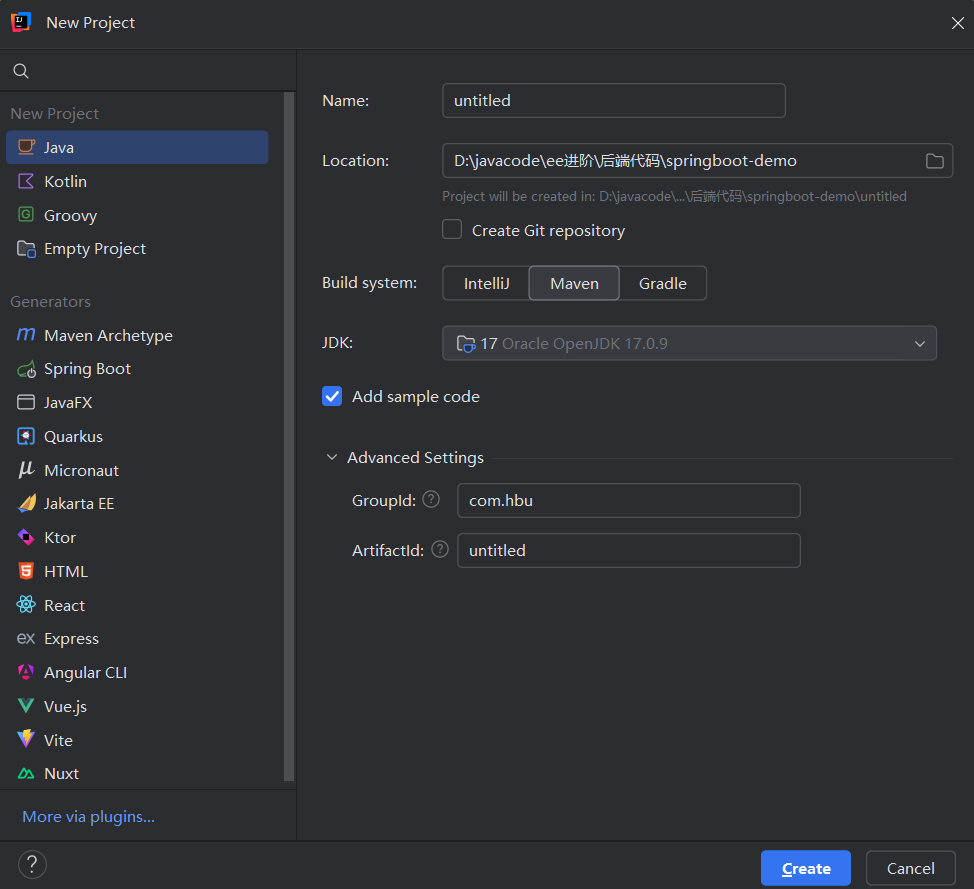This screenshot has height=889, width=974.
Task: Click the JavaFX window icon
Action: click(26, 403)
